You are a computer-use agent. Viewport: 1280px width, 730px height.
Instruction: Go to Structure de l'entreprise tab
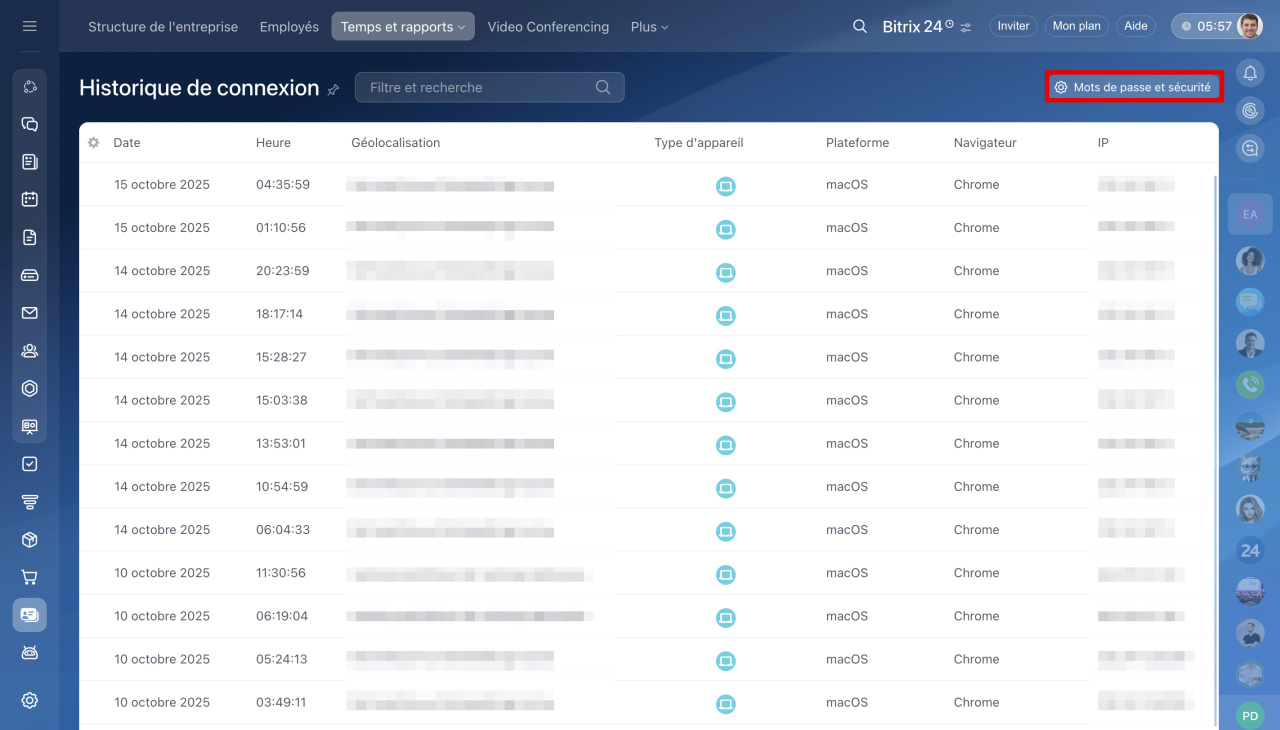pyautogui.click(x=163, y=27)
